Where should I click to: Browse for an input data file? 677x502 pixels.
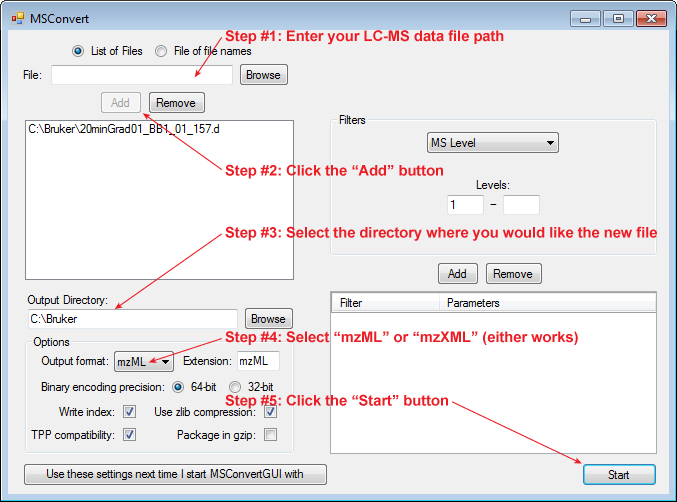(x=263, y=75)
